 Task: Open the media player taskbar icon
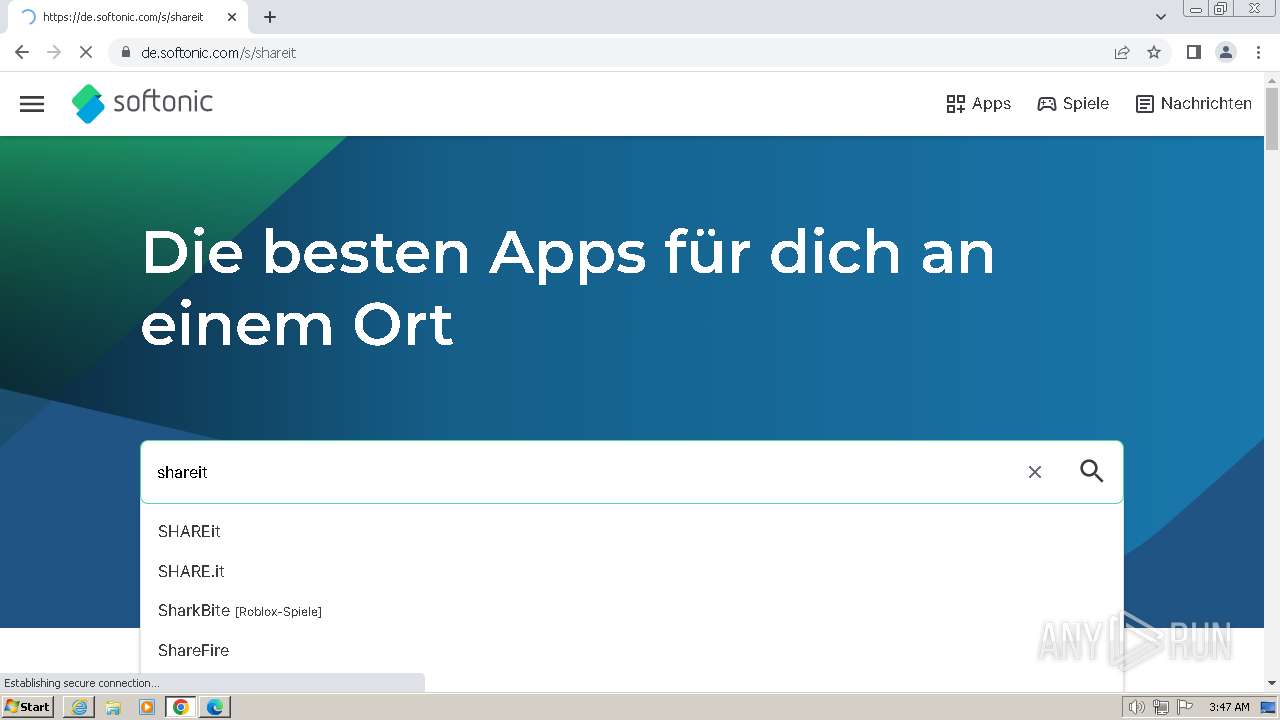point(147,707)
